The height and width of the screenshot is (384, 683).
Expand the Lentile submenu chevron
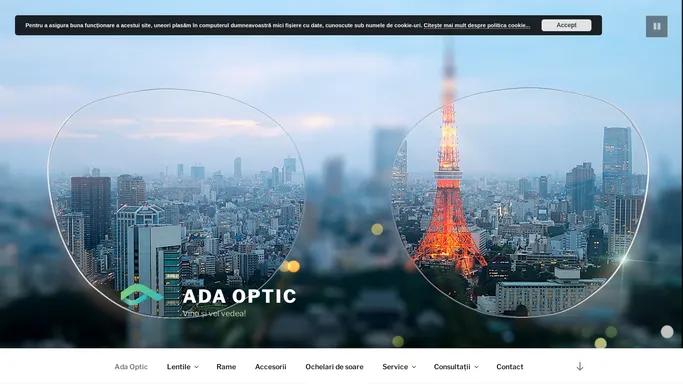coord(196,367)
